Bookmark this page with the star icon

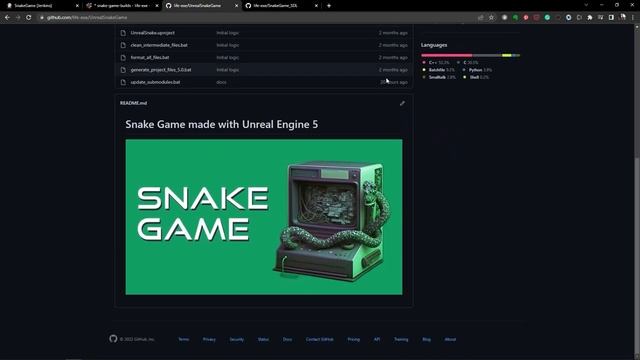click(x=491, y=18)
